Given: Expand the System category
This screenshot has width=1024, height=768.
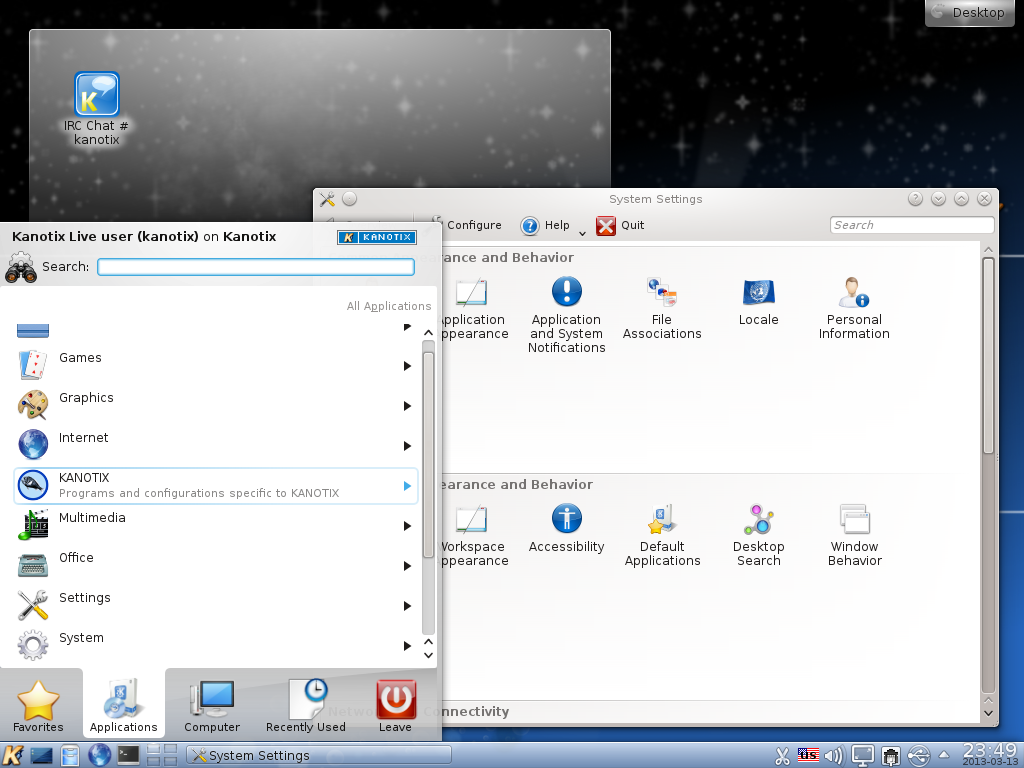Looking at the screenshot, I should 216,645.
